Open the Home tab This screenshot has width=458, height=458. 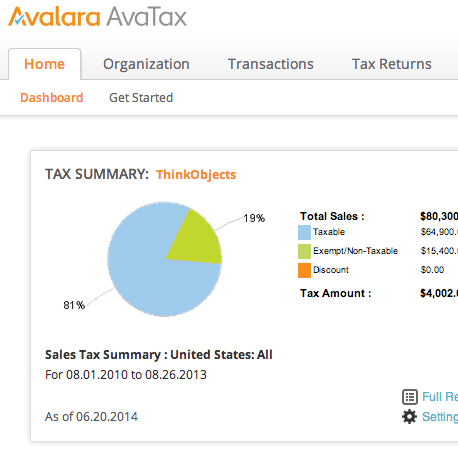tap(44, 64)
